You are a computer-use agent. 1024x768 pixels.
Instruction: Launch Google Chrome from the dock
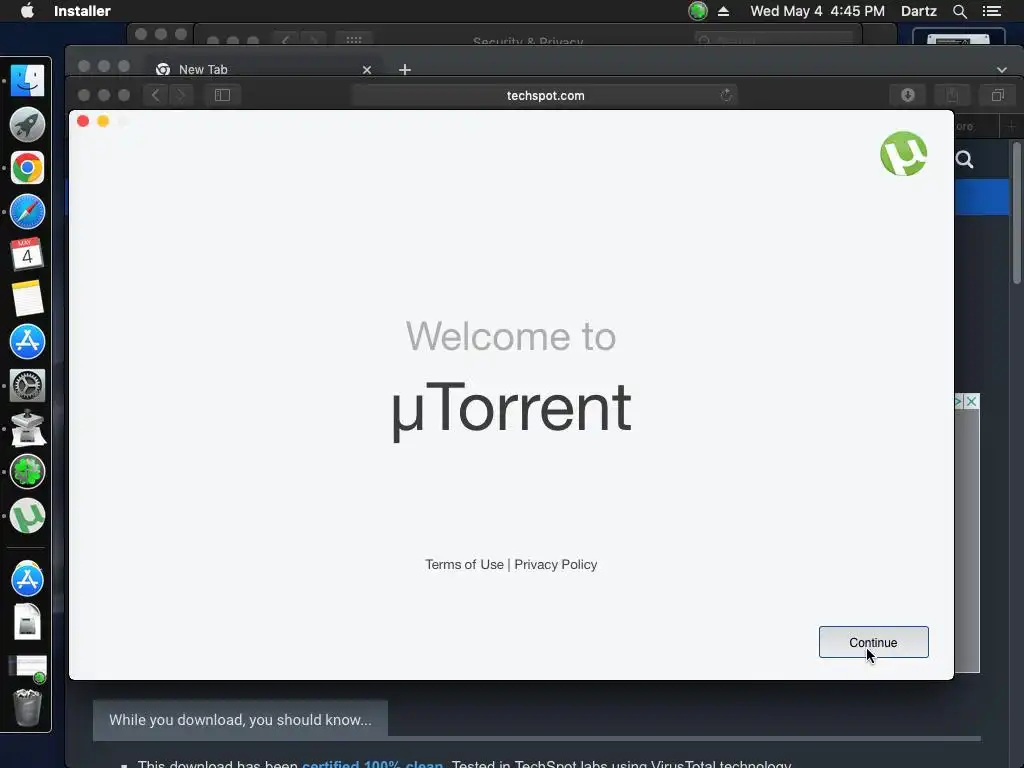pyautogui.click(x=27, y=168)
